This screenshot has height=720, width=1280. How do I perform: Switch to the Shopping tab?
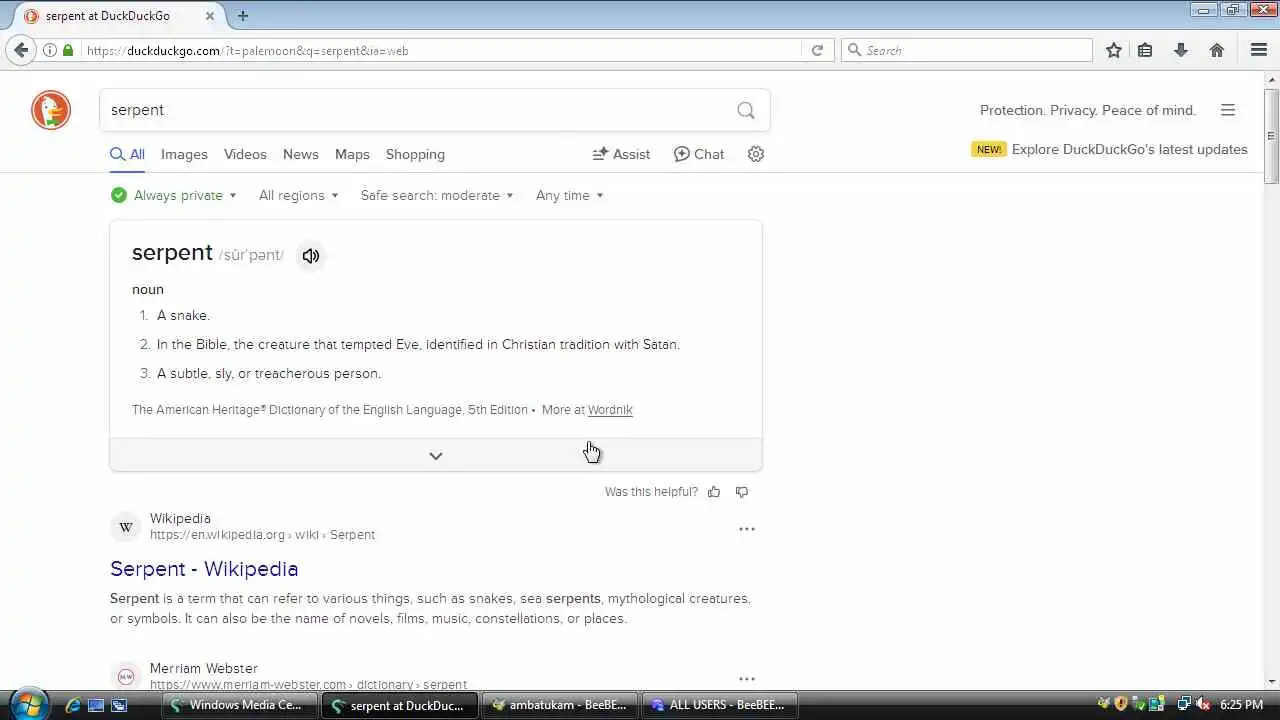click(x=415, y=154)
